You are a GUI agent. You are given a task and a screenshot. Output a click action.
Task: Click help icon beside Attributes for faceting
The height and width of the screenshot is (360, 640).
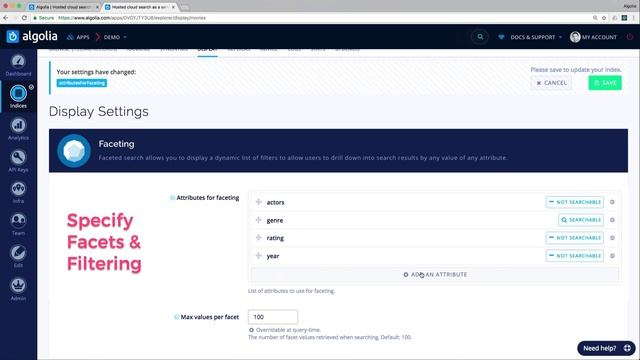coord(172,198)
